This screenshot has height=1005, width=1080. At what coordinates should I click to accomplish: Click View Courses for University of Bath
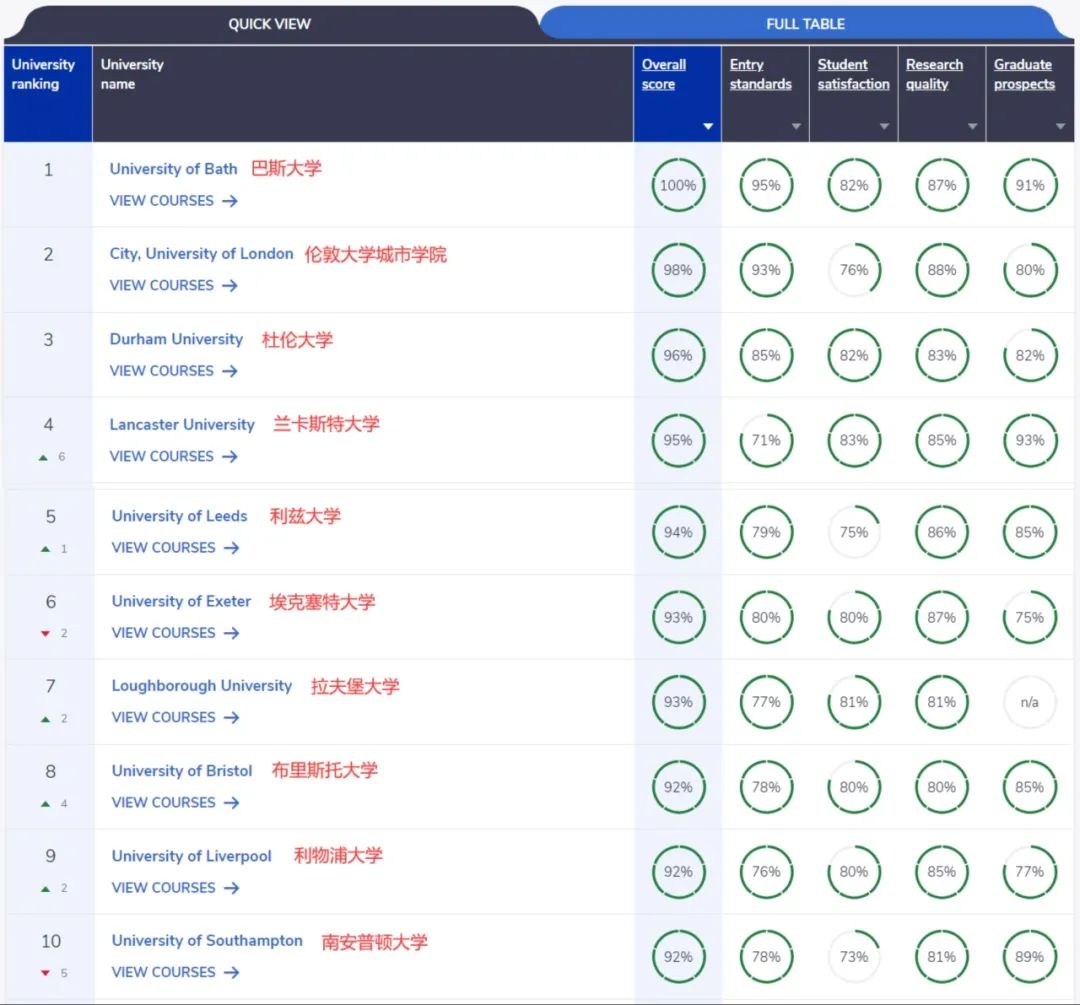pyautogui.click(x=174, y=200)
